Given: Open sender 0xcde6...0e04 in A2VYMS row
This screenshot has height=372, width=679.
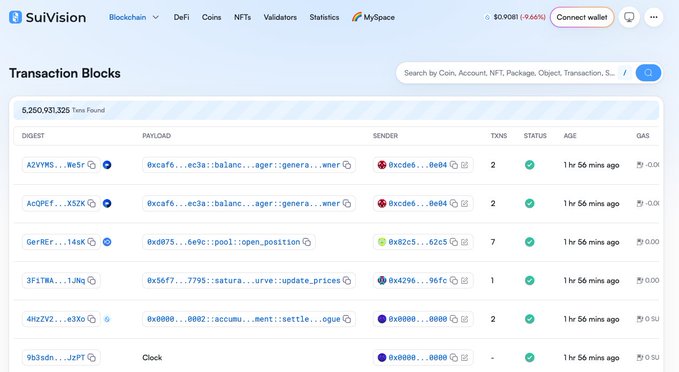Looking at the screenshot, I should (417, 165).
